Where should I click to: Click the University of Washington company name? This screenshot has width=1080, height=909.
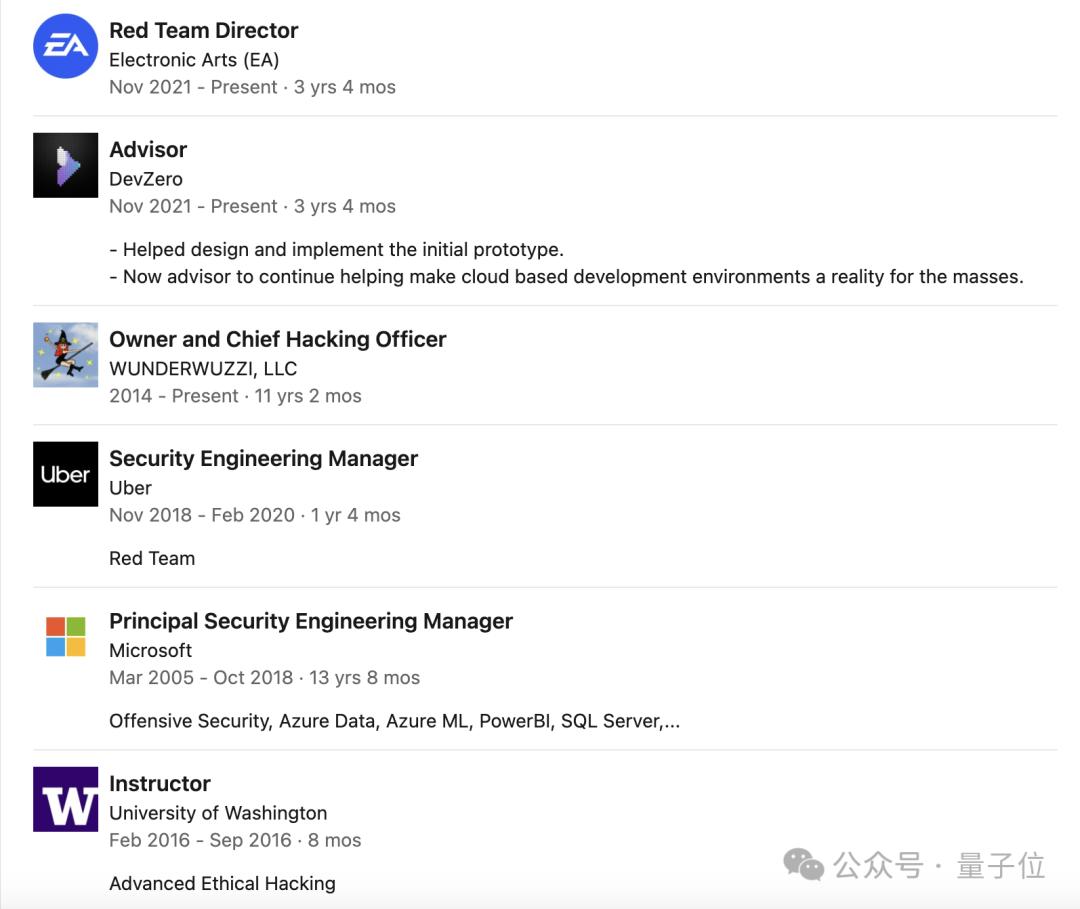[x=218, y=813]
